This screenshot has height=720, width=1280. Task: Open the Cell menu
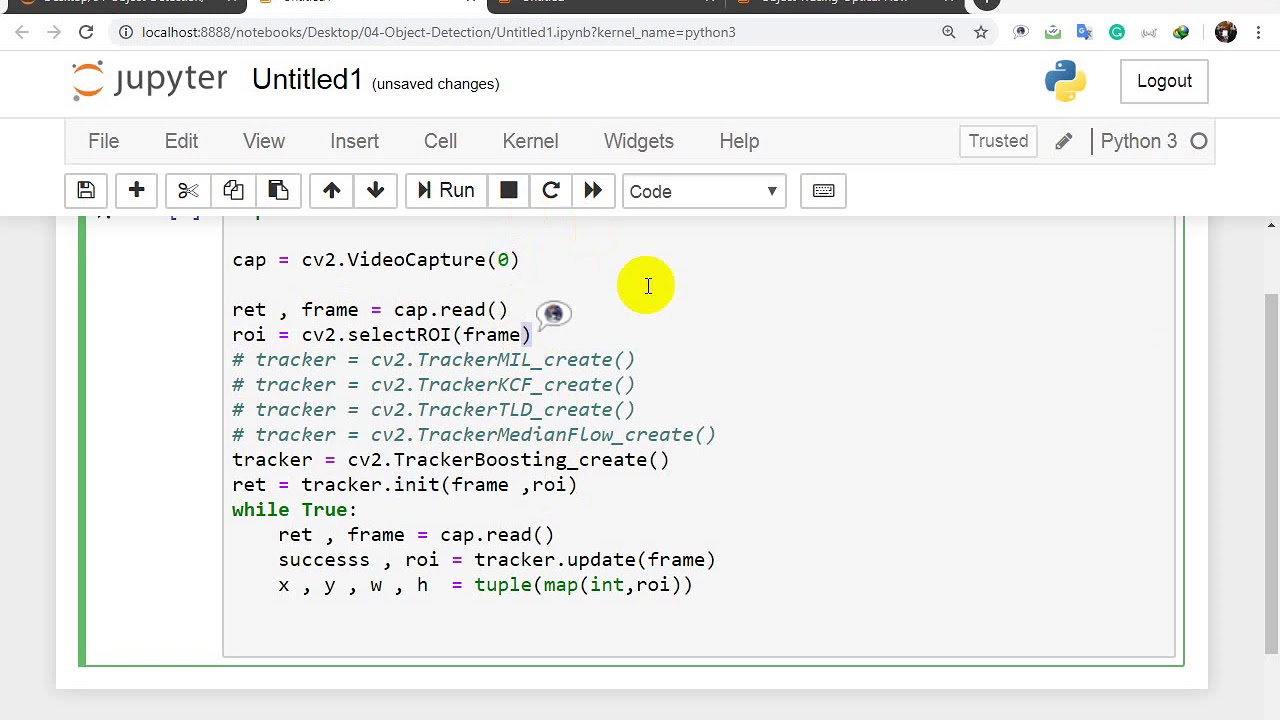point(440,141)
